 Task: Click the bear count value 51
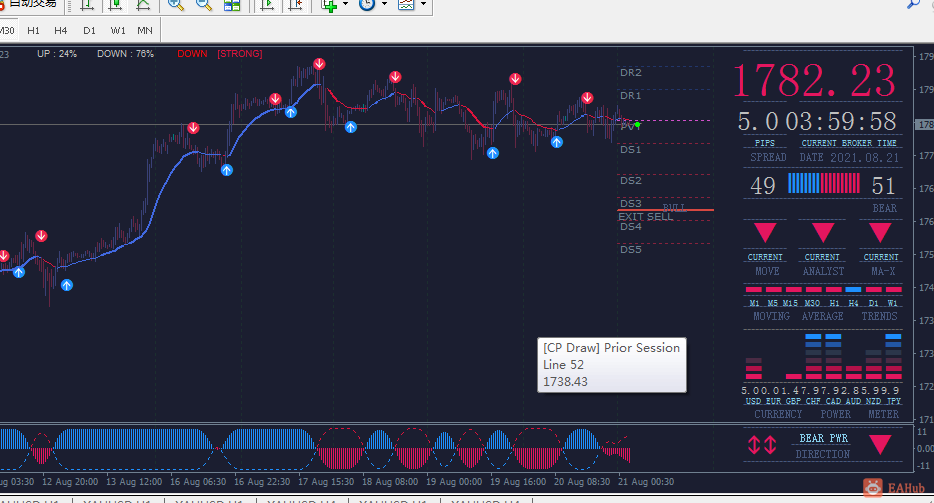point(883,186)
